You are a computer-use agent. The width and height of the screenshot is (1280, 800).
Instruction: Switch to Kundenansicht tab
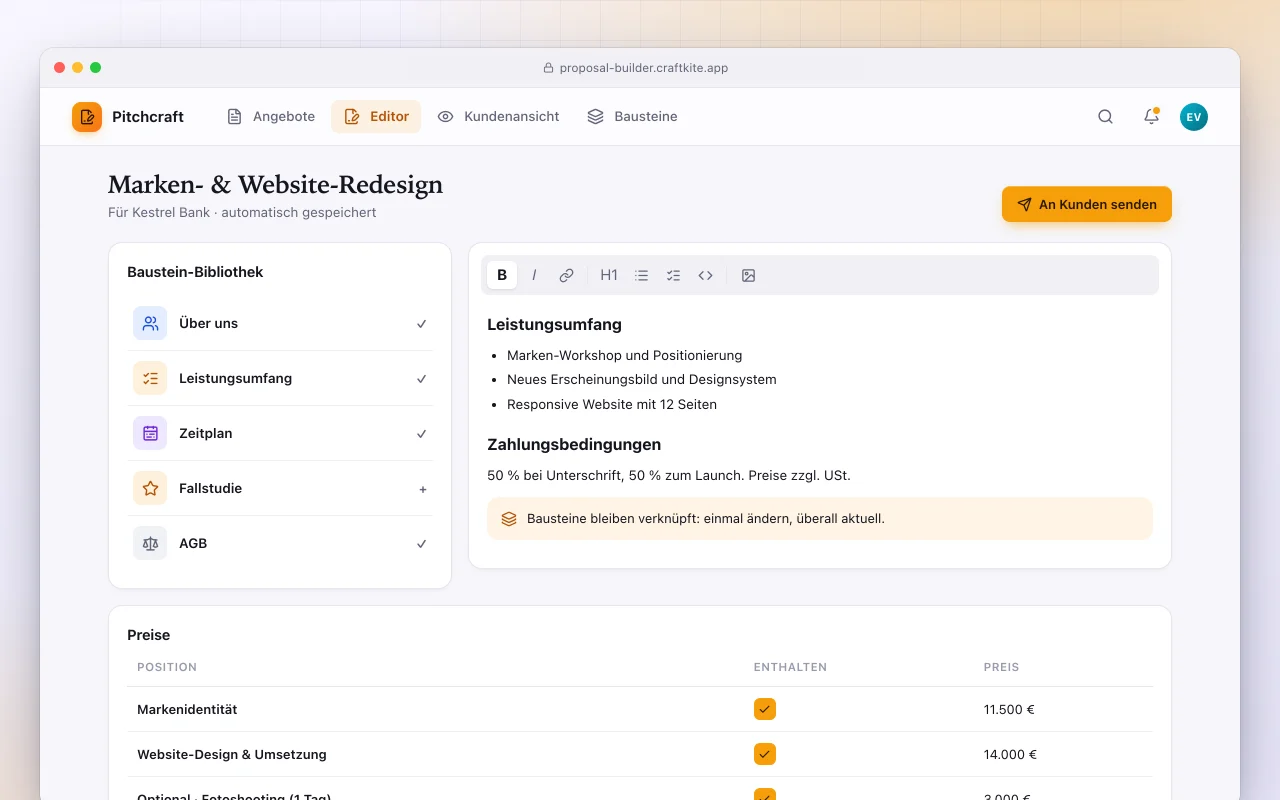498,117
